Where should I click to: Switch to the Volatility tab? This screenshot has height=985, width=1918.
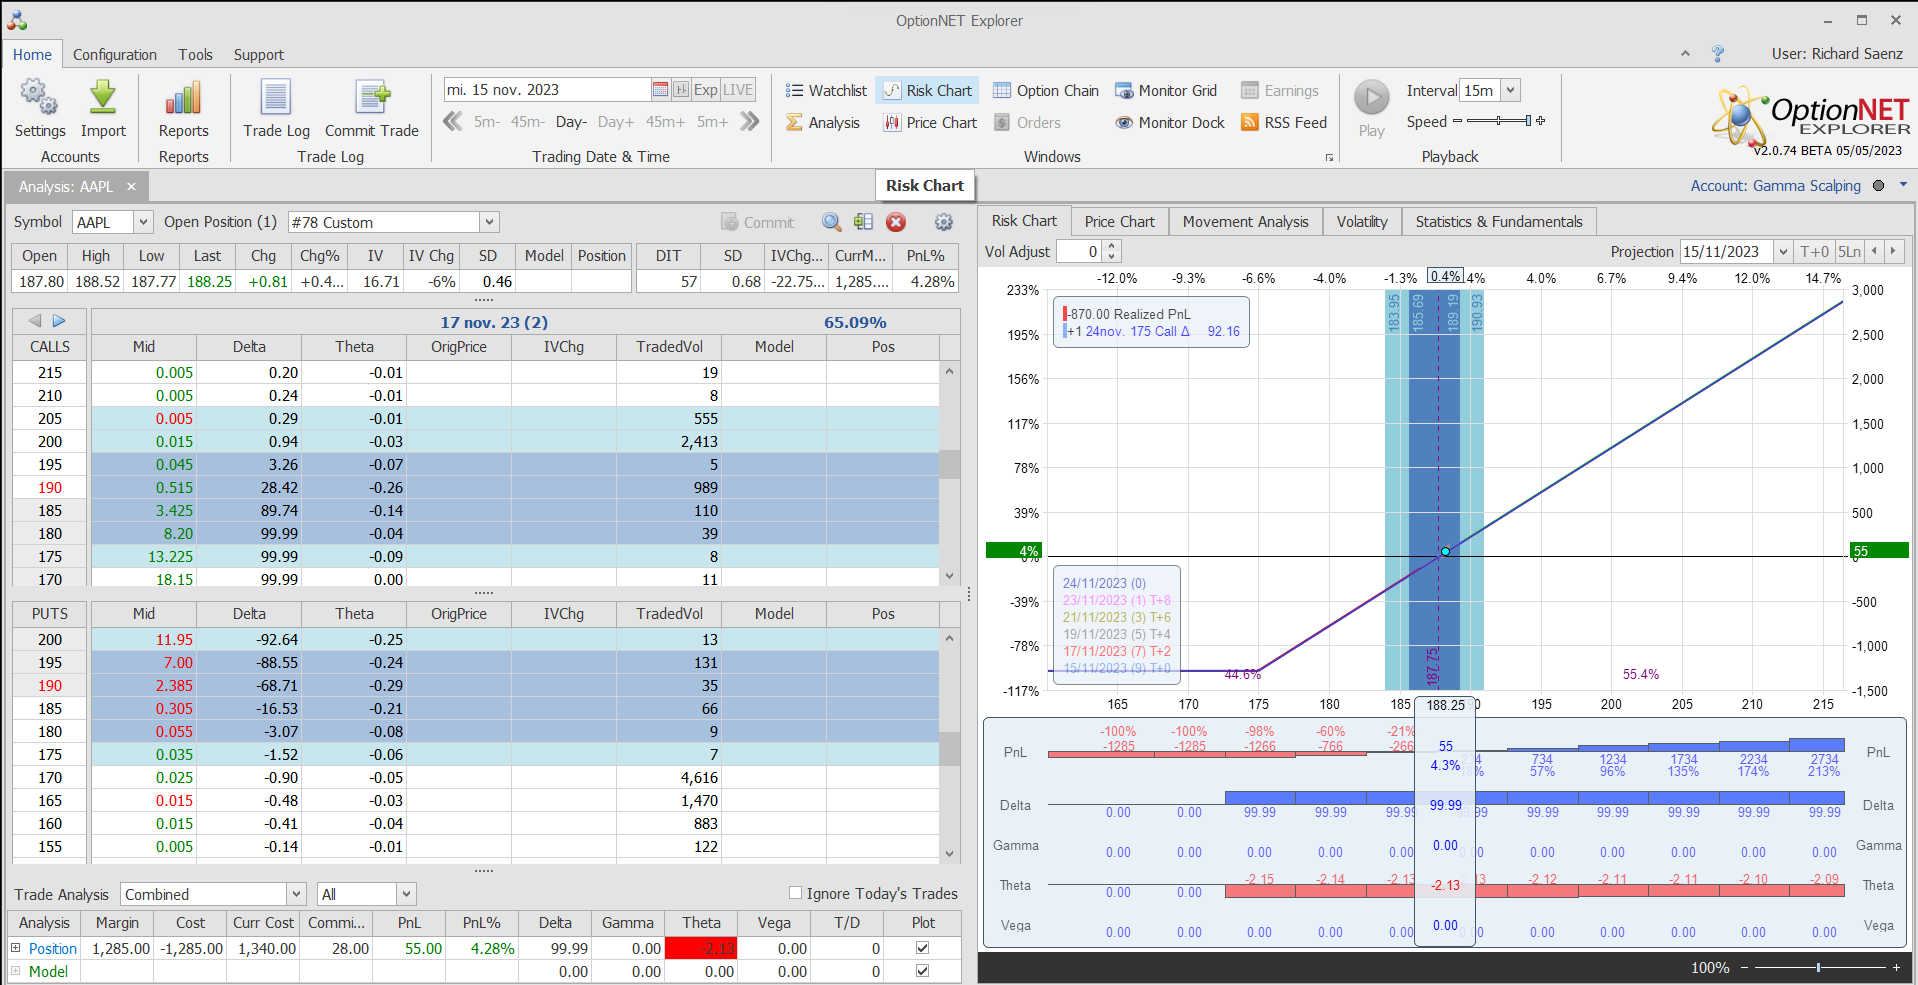[x=1362, y=222]
